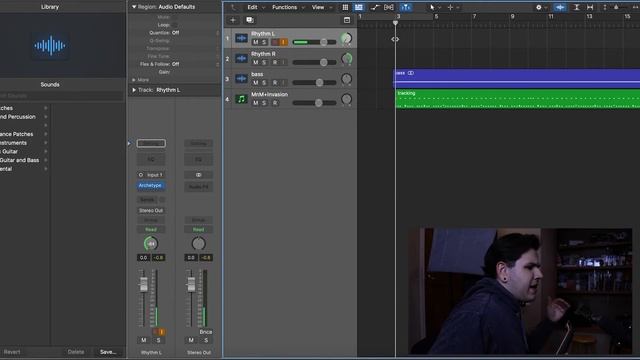640x360 pixels.
Task: Mute the Rhythm L track
Action: tap(256, 42)
